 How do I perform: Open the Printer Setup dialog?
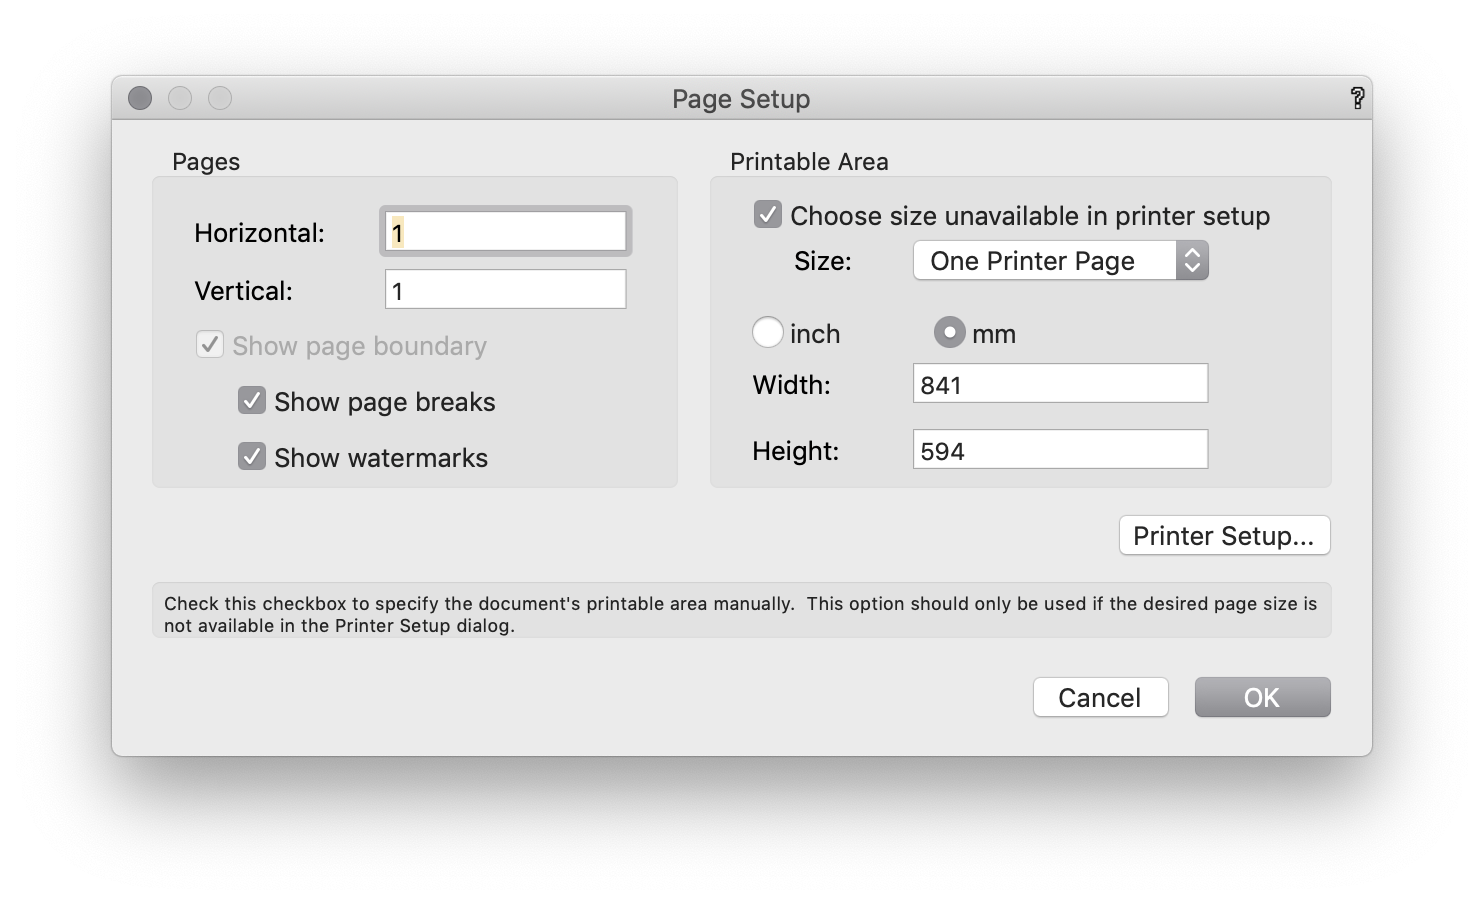[x=1224, y=535]
